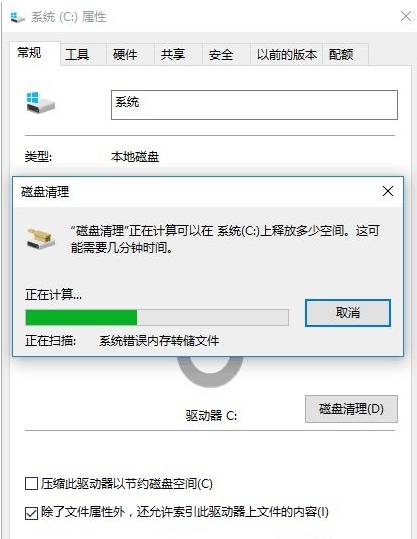Select the 共享 tab
Viewport: 417px width, 539px height.
[173, 54]
